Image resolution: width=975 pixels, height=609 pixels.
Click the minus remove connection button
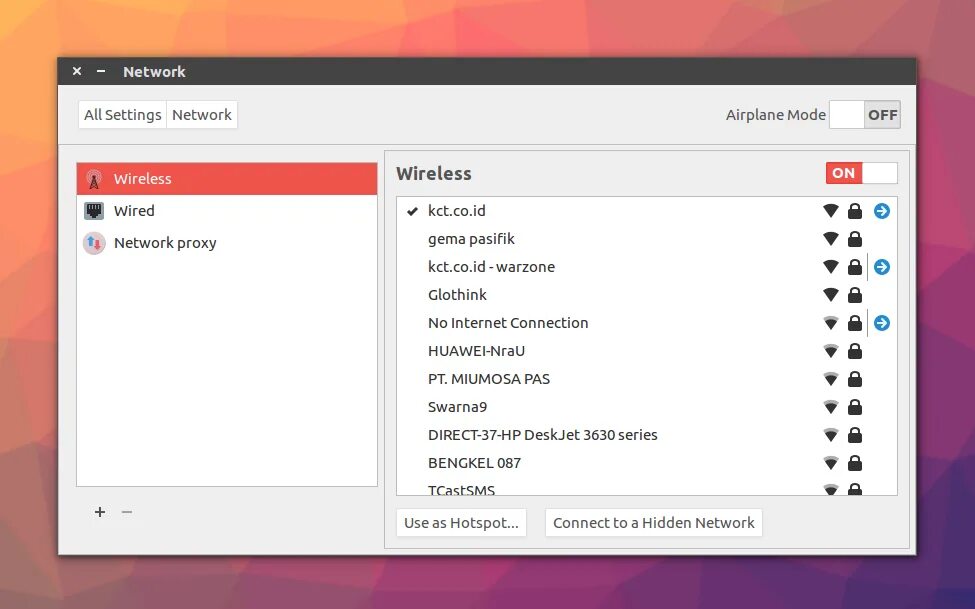pos(127,512)
